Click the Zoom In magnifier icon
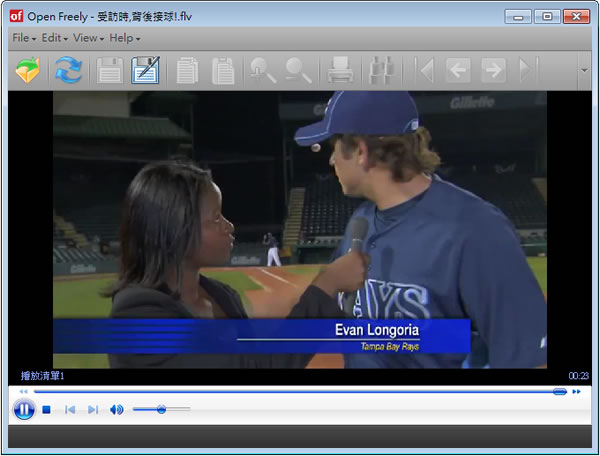The image size is (600, 456). coord(263,70)
